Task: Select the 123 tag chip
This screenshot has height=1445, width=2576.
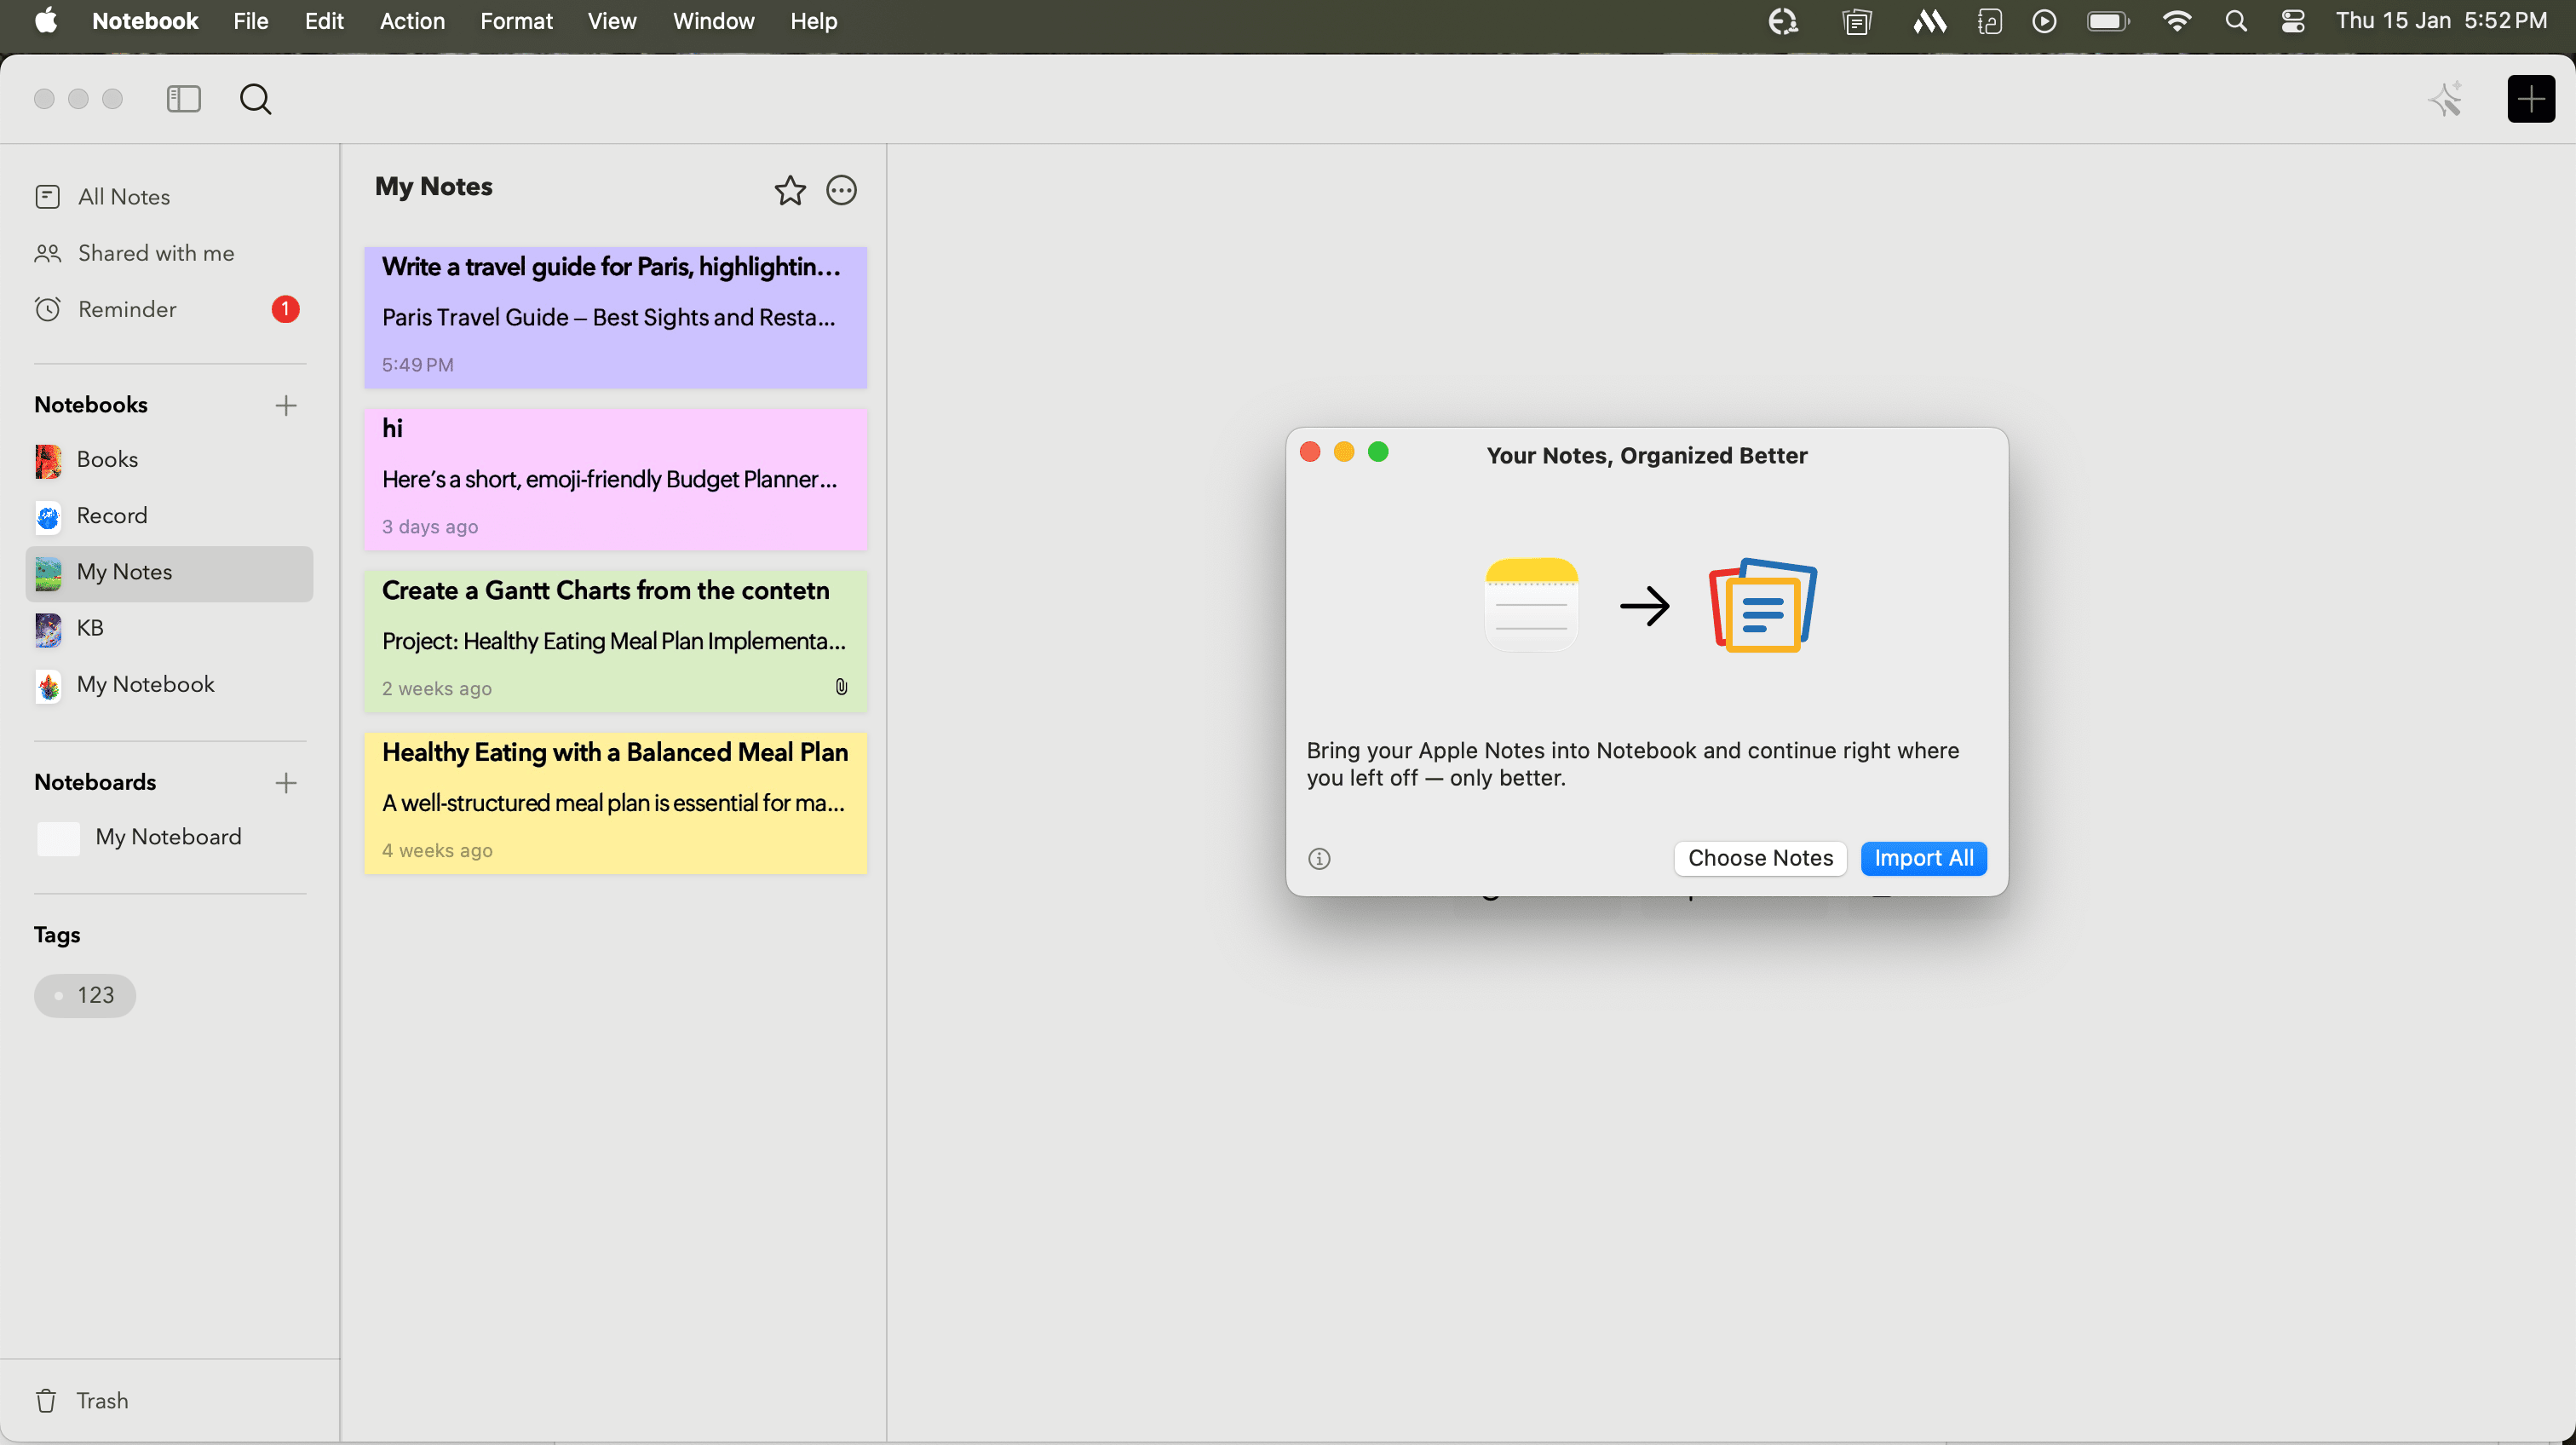Action: (x=85, y=995)
